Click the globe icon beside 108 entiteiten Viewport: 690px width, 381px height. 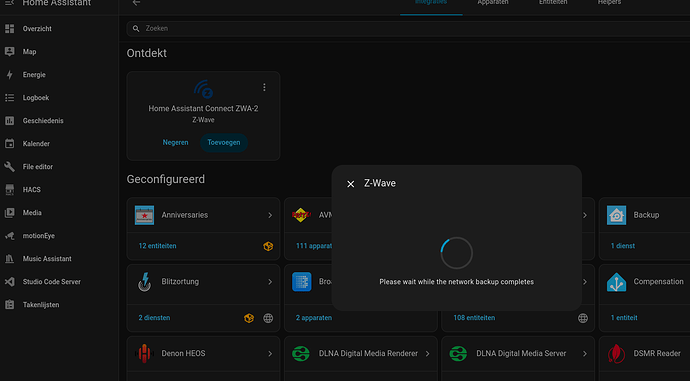pyautogui.click(x=583, y=318)
